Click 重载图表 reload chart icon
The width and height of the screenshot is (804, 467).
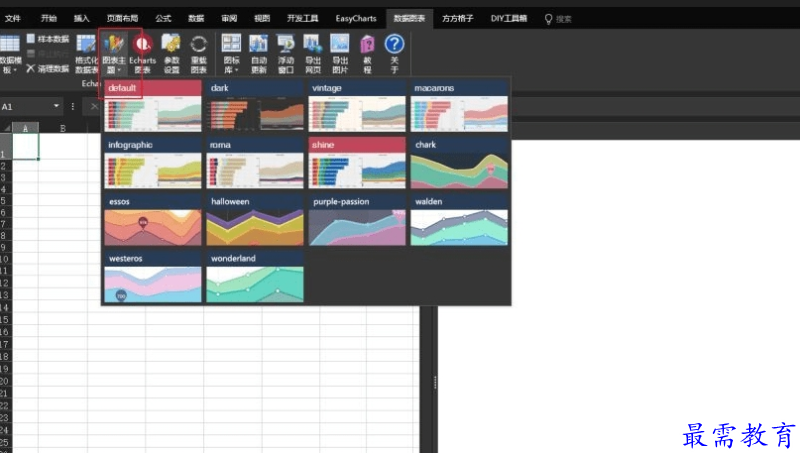[198, 54]
